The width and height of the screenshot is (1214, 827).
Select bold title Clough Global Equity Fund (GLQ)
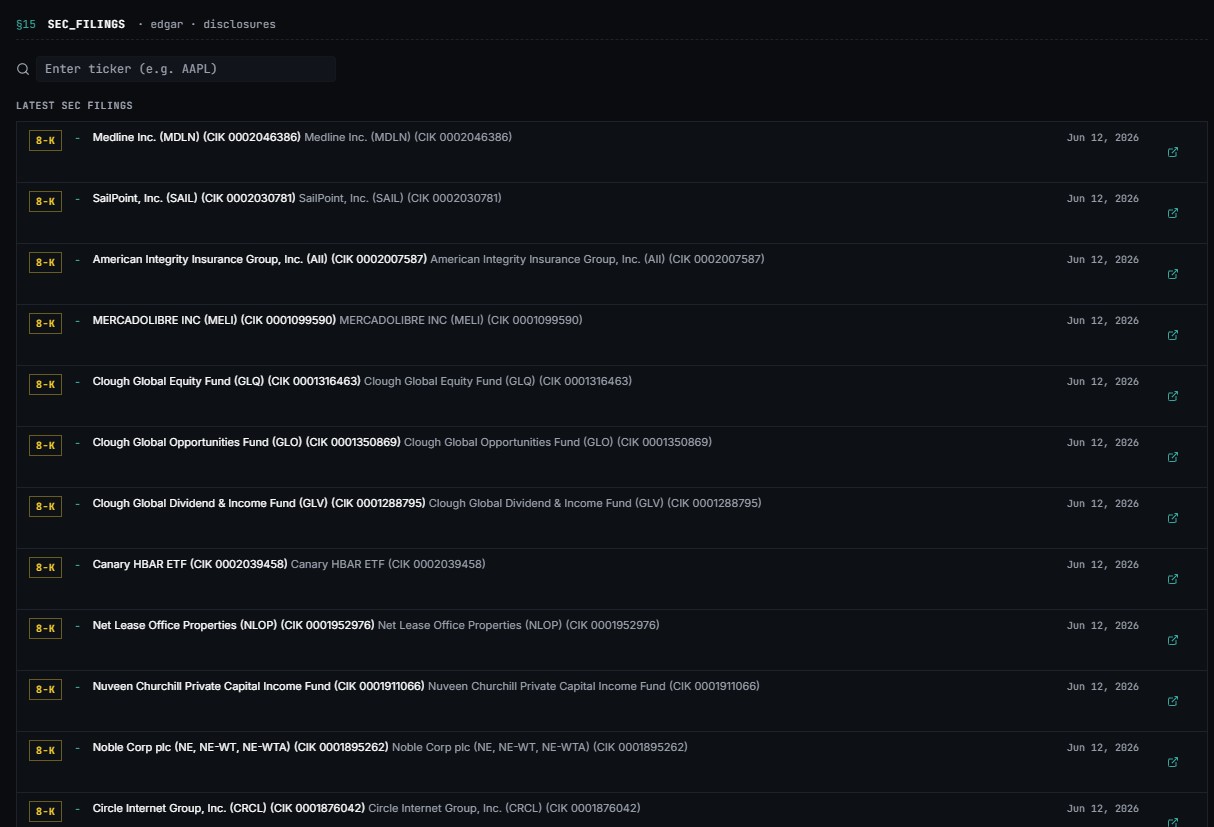click(x=226, y=381)
